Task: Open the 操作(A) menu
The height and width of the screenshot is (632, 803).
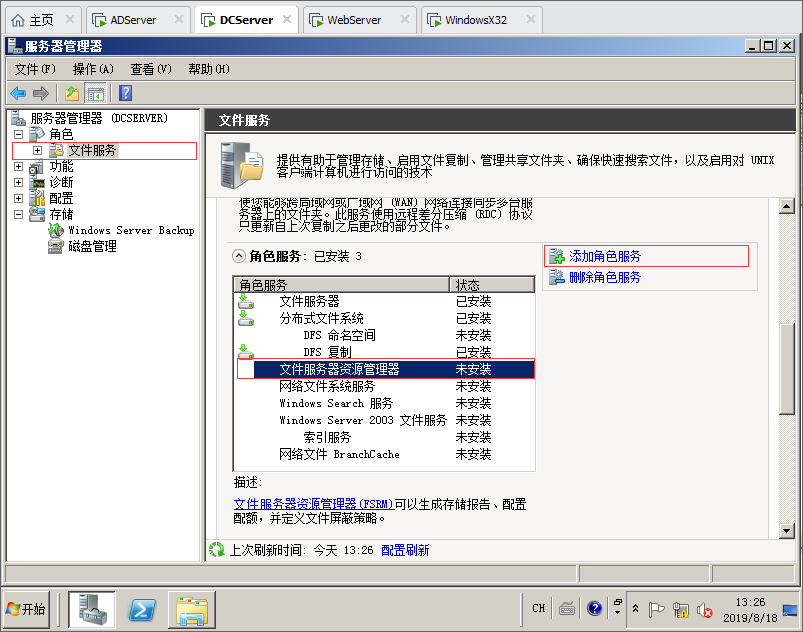Action: (x=93, y=69)
